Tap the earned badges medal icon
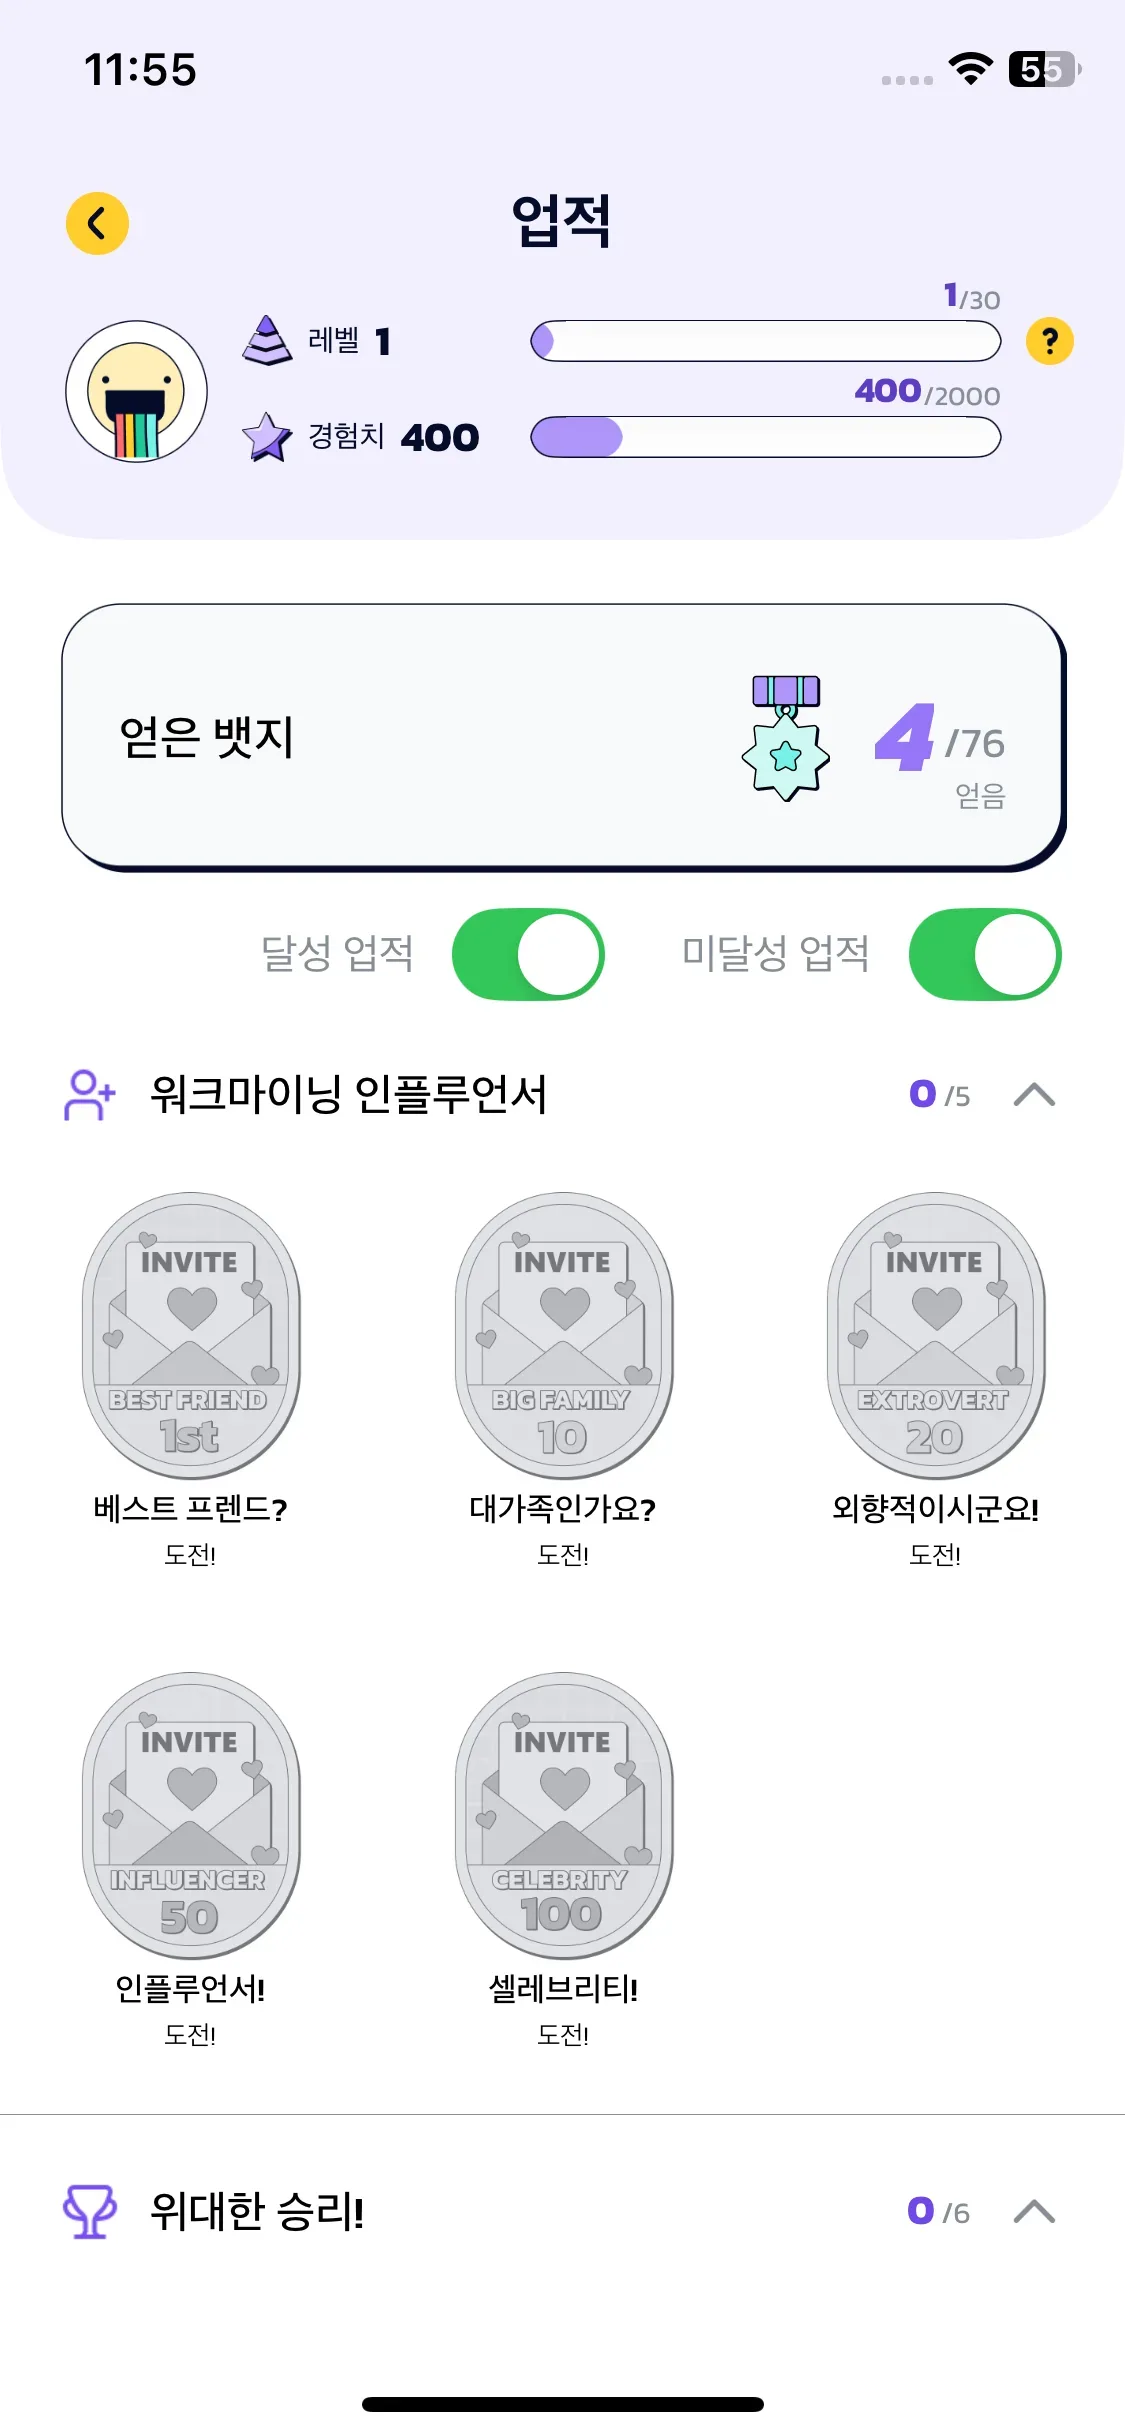 coord(786,738)
